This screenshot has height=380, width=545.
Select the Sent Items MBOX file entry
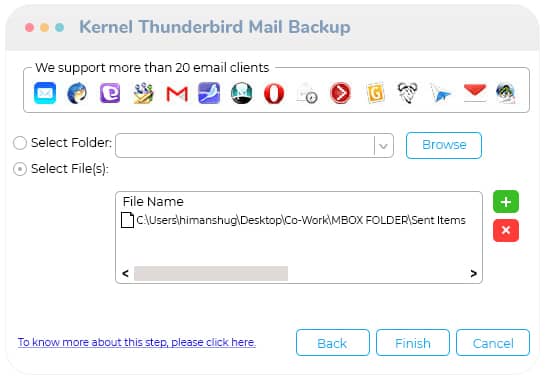click(x=294, y=220)
